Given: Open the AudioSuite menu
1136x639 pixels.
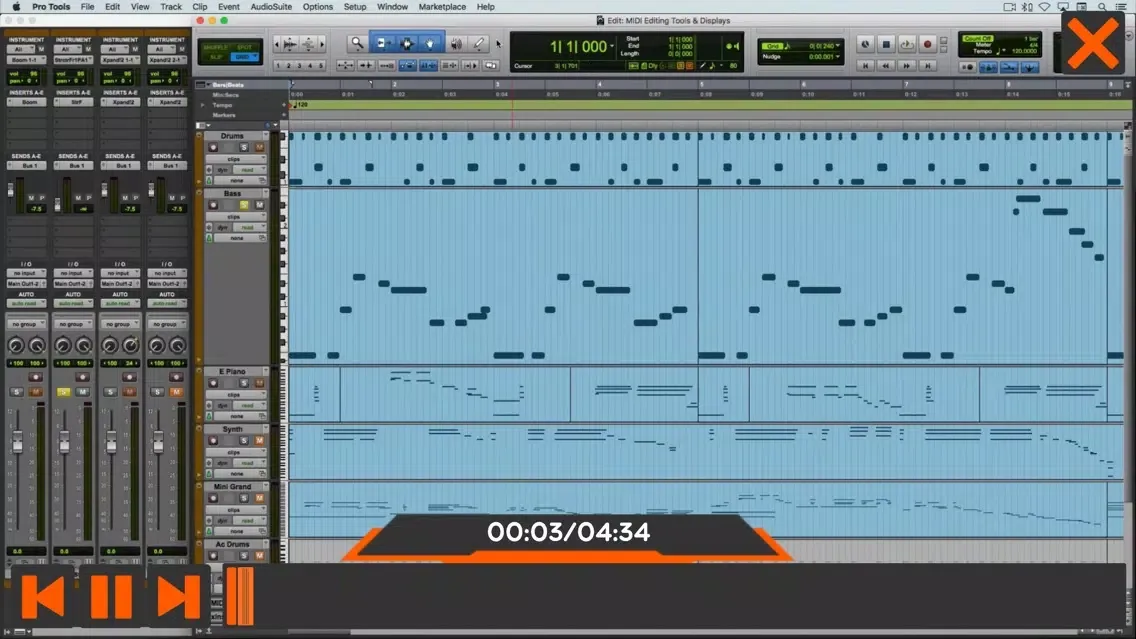Looking at the screenshot, I should coord(271,7).
